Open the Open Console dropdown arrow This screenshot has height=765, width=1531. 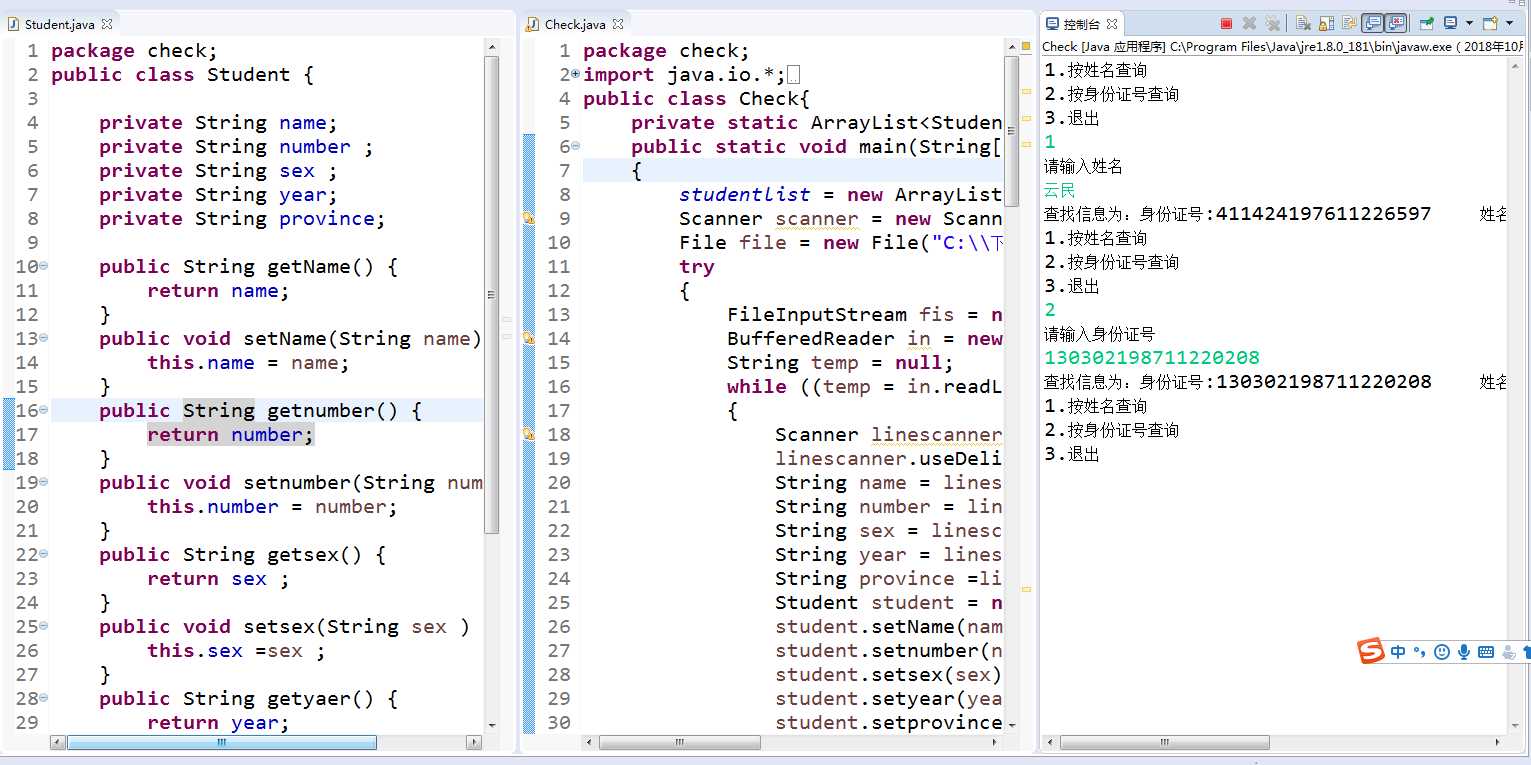(1509, 23)
